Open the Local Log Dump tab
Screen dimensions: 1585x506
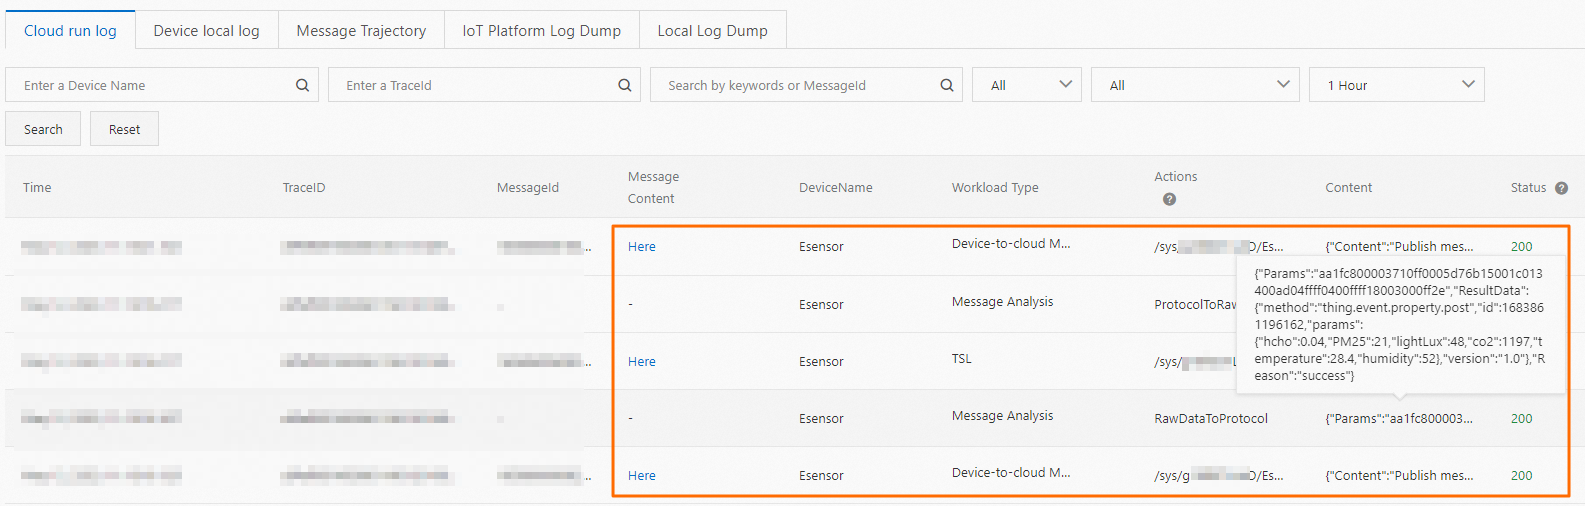tap(712, 30)
